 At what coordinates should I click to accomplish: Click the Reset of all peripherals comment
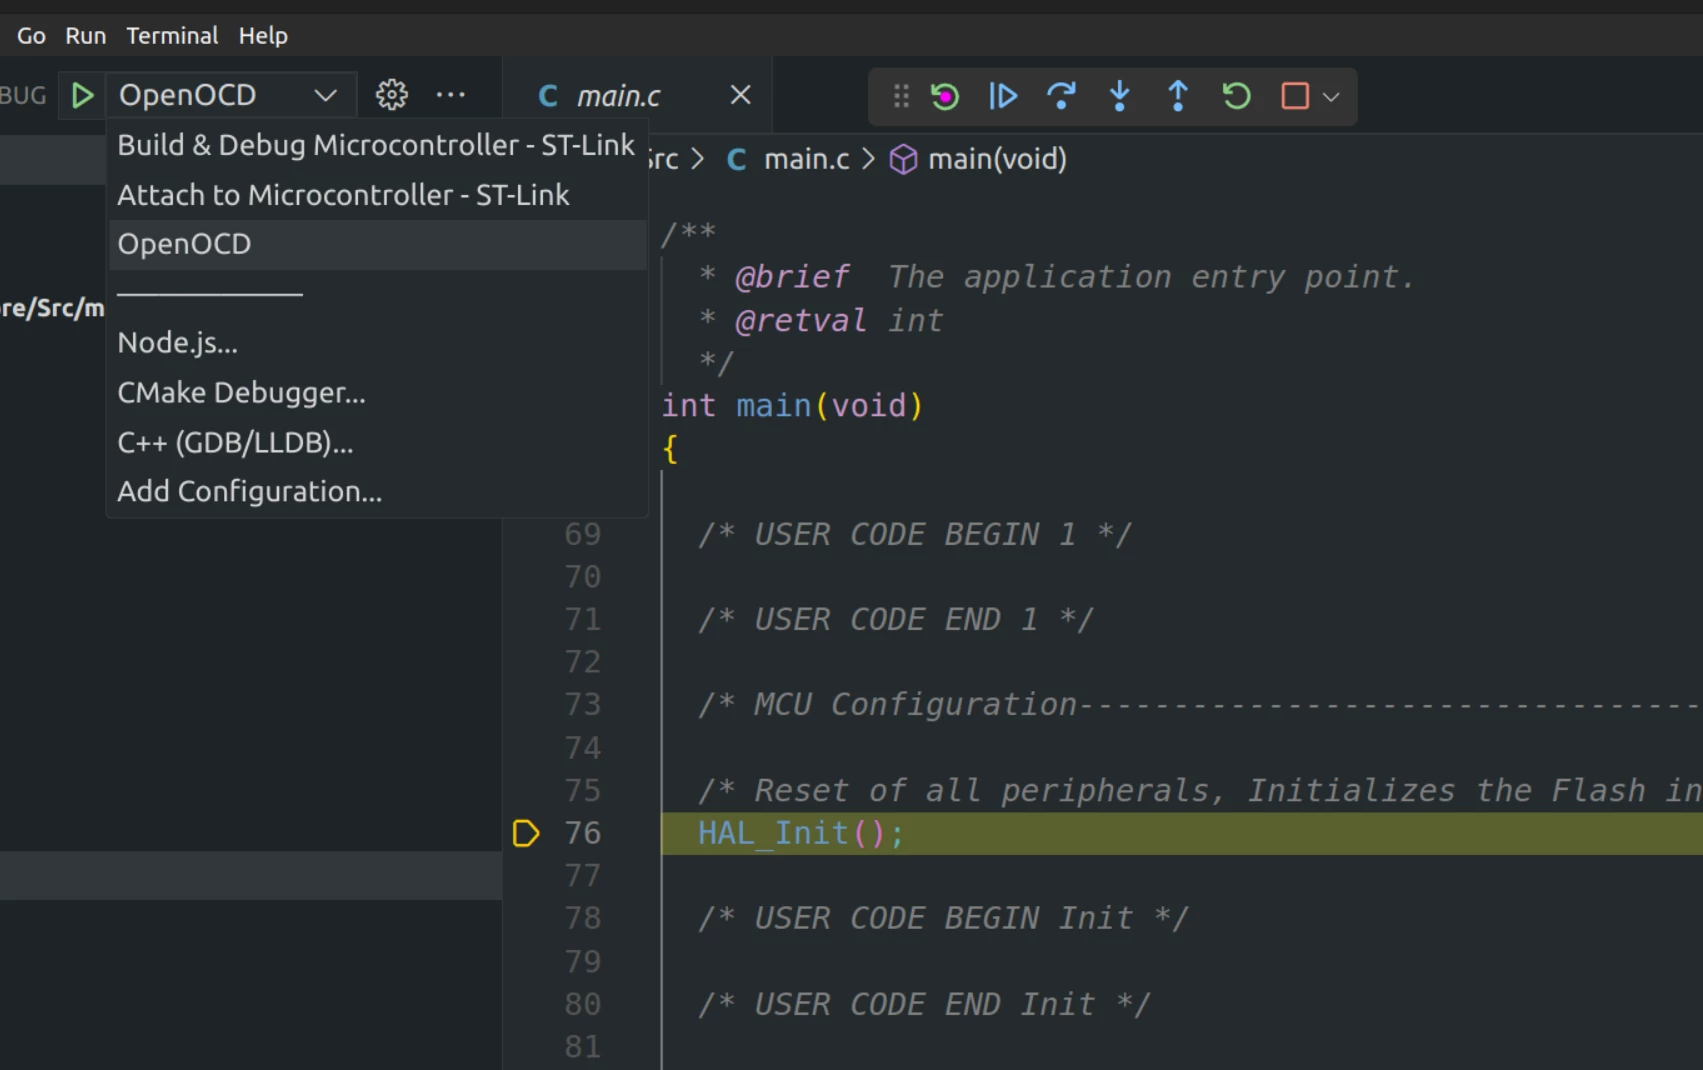click(1200, 790)
